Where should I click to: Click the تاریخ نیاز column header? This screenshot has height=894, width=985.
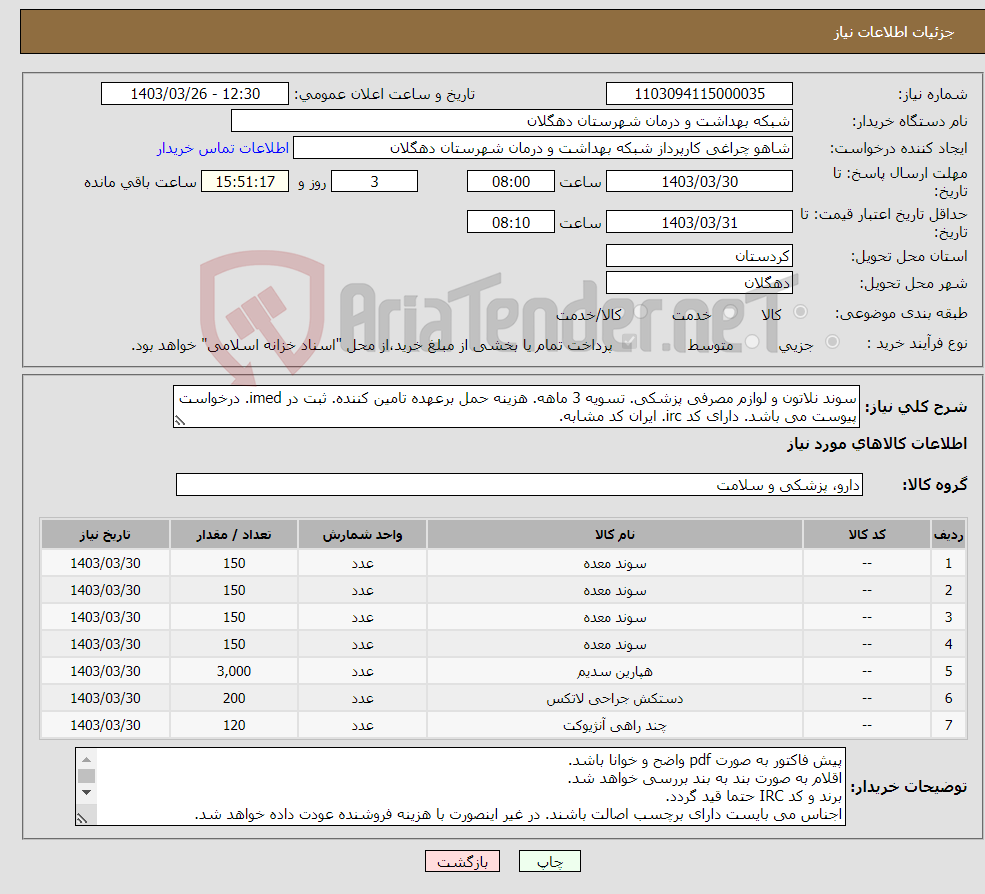point(106,535)
